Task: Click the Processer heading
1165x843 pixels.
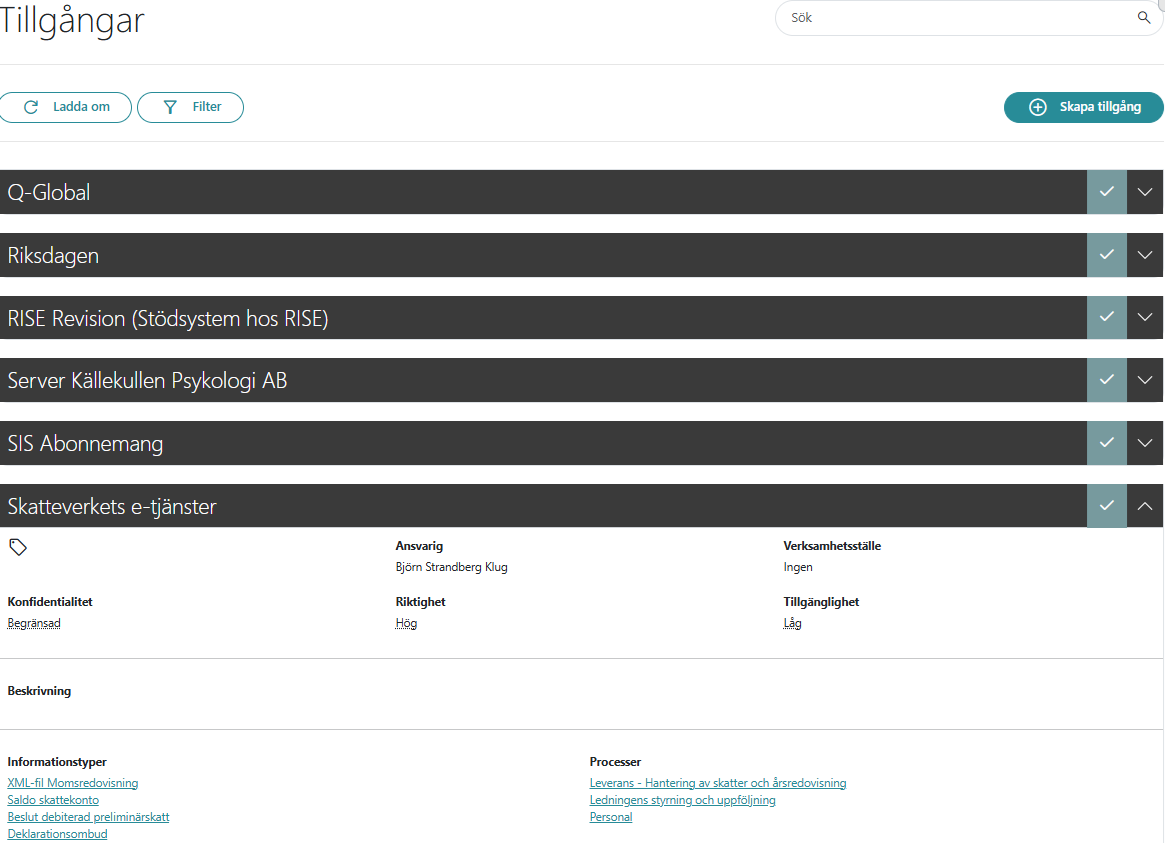Action: click(615, 762)
